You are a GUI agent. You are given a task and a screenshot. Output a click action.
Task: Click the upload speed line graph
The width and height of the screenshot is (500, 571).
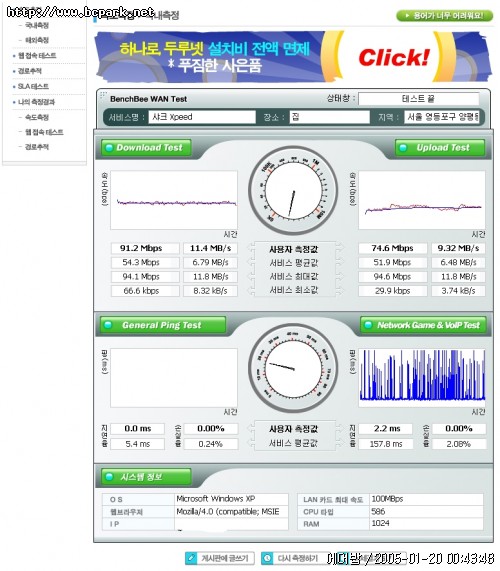(422, 200)
